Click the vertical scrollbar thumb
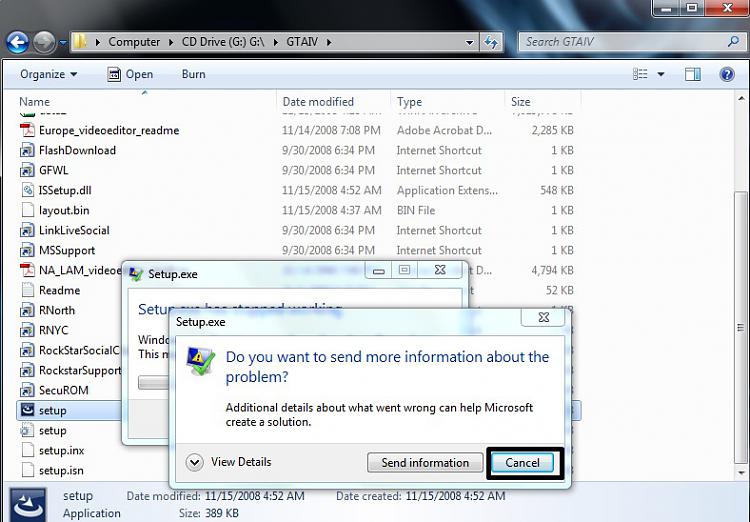750x522 pixels. click(741, 327)
